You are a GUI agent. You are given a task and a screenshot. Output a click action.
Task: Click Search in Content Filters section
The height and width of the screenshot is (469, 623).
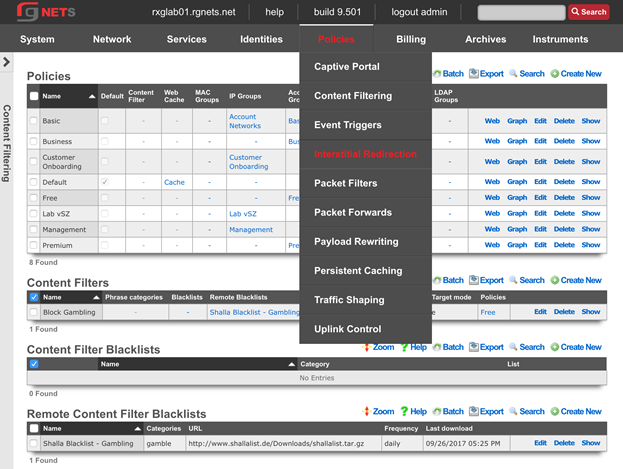pos(527,280)
